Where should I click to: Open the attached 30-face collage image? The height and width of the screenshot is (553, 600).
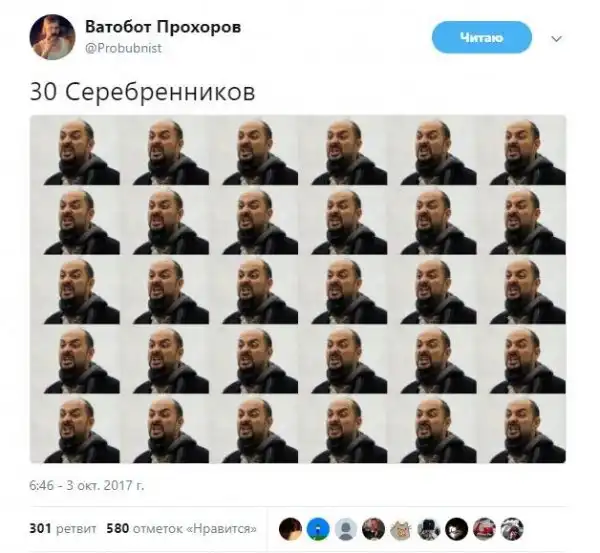(x=298, y=289)
